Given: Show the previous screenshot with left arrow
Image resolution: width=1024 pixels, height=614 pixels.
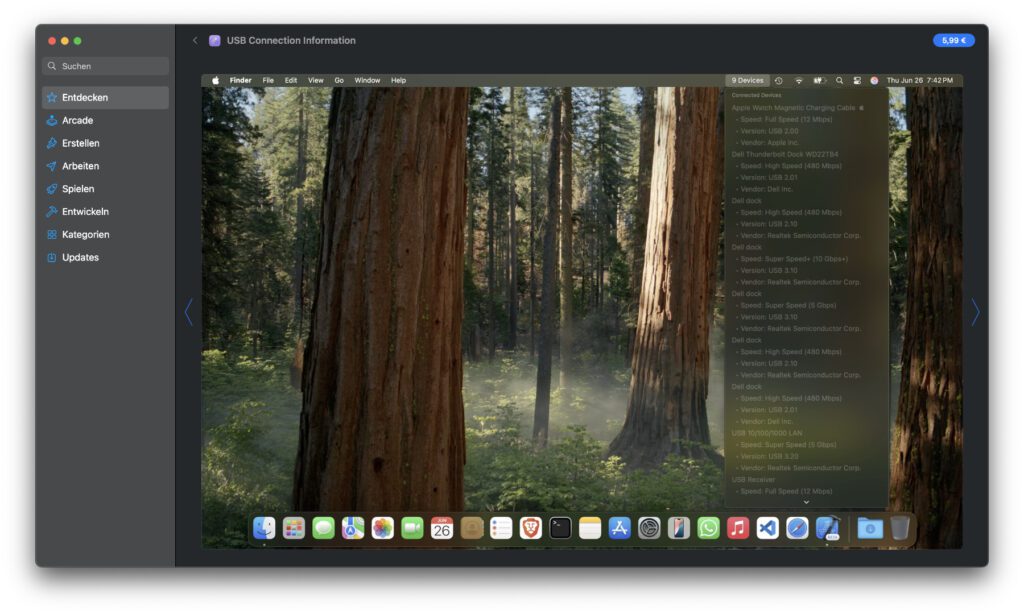Looking at the screenshot, I should (x=188, y=313).
